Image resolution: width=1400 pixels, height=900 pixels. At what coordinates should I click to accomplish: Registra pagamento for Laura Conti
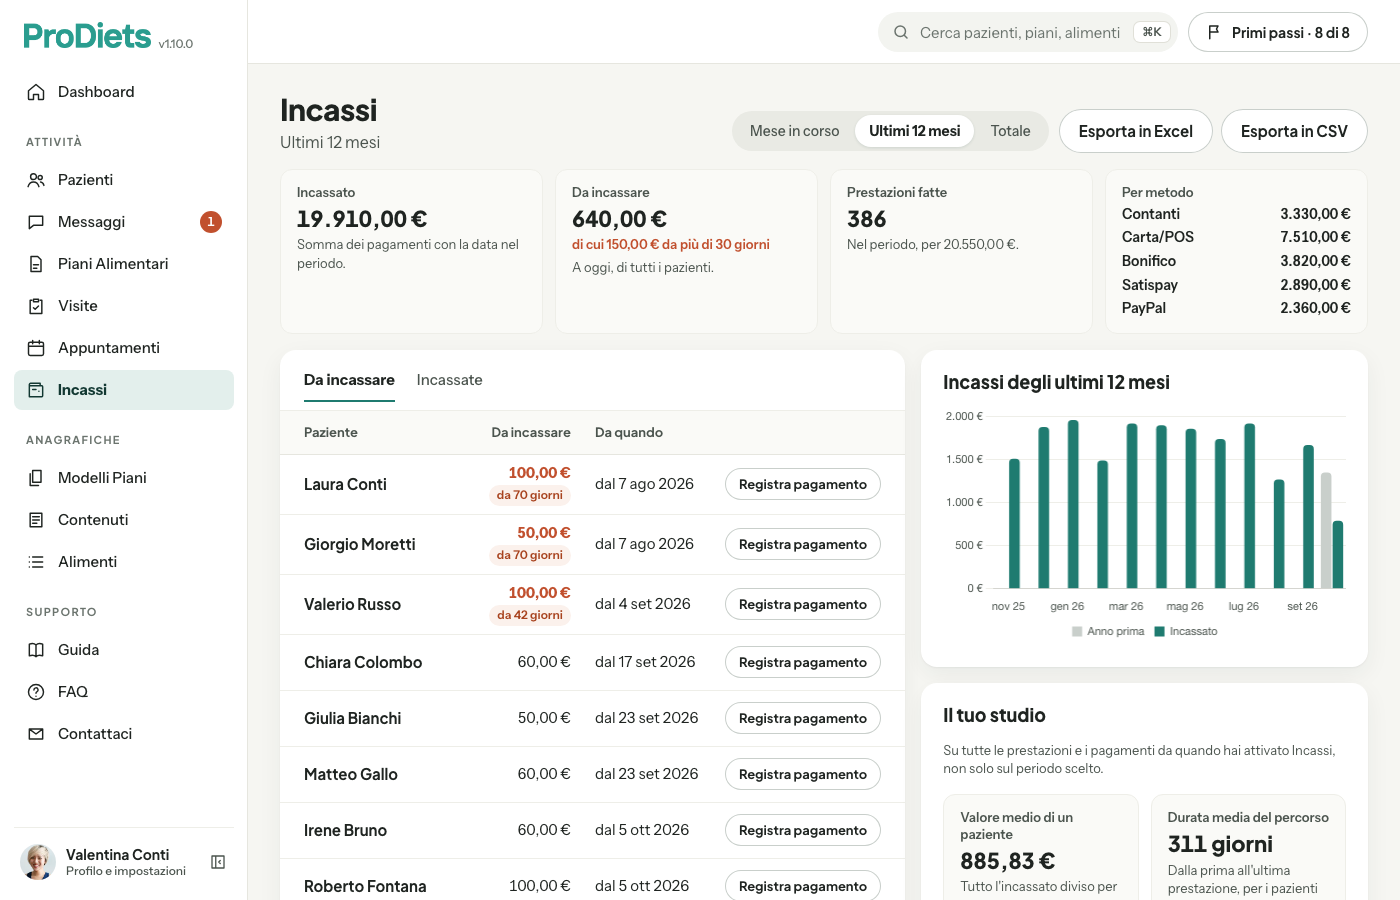(803, 484)
